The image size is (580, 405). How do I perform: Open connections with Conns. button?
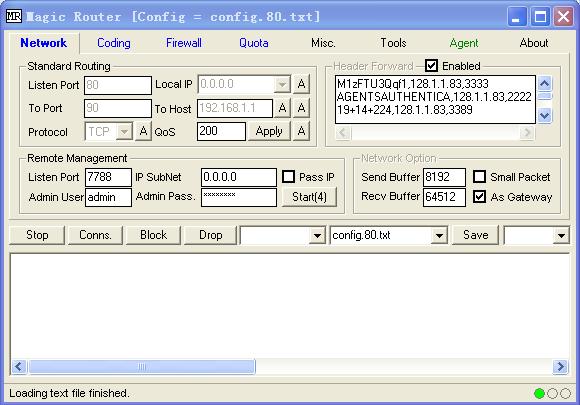(95, 235)
